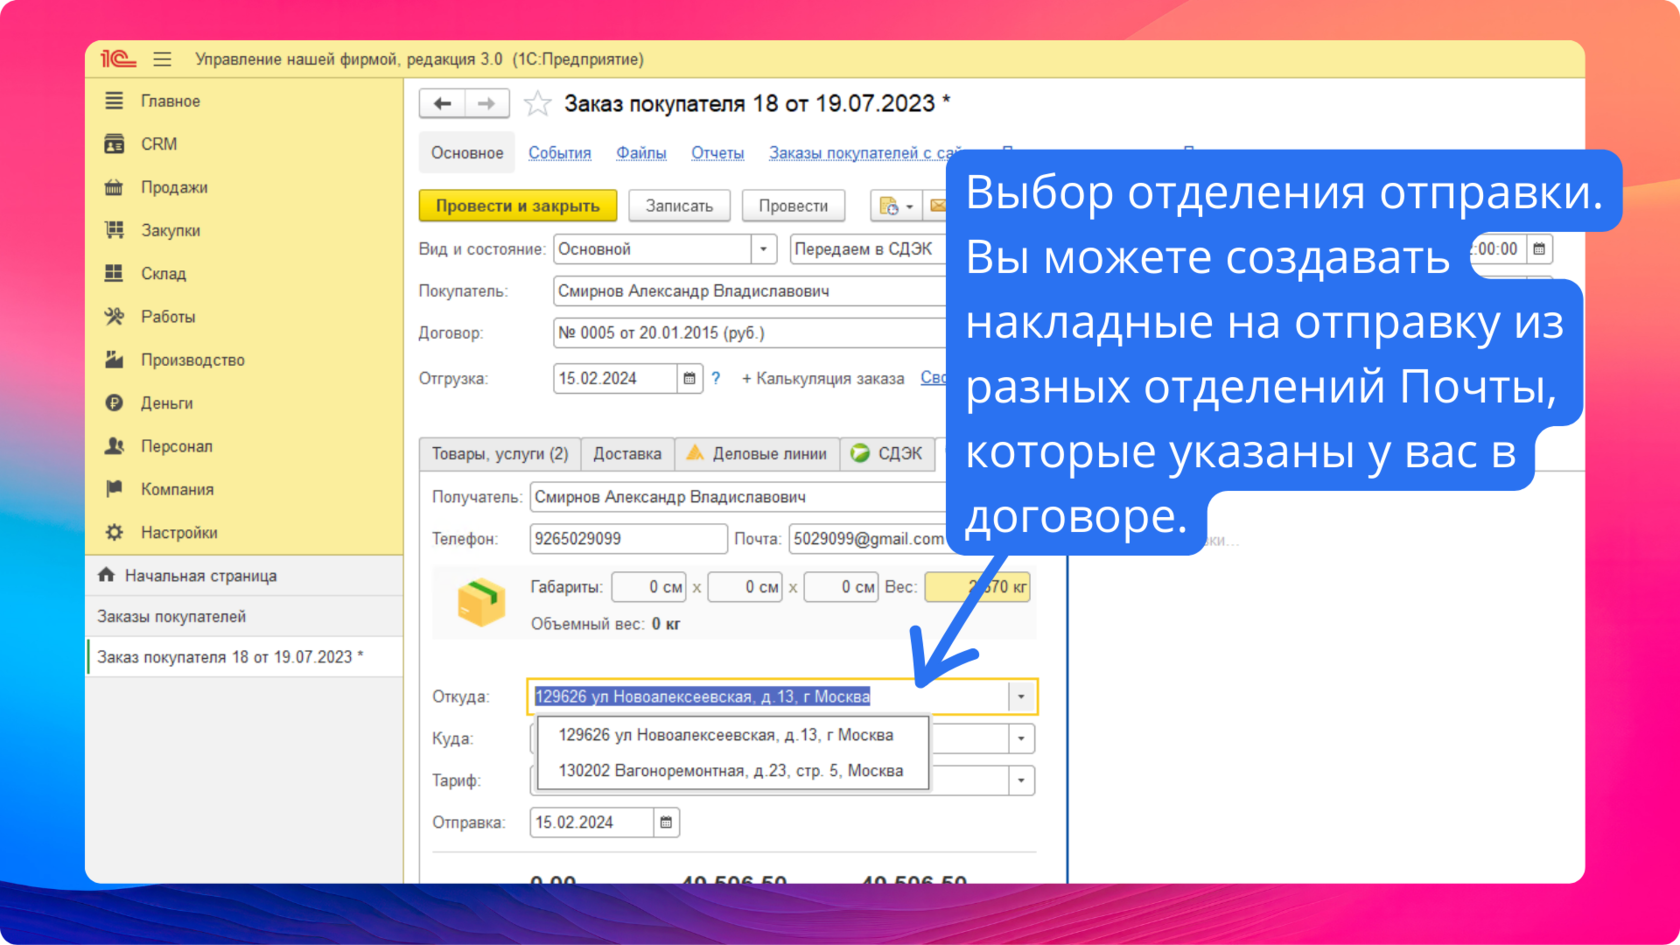Go to Начальная страница
Viewport: 1680px width, 945px height.
coord(201,576)
